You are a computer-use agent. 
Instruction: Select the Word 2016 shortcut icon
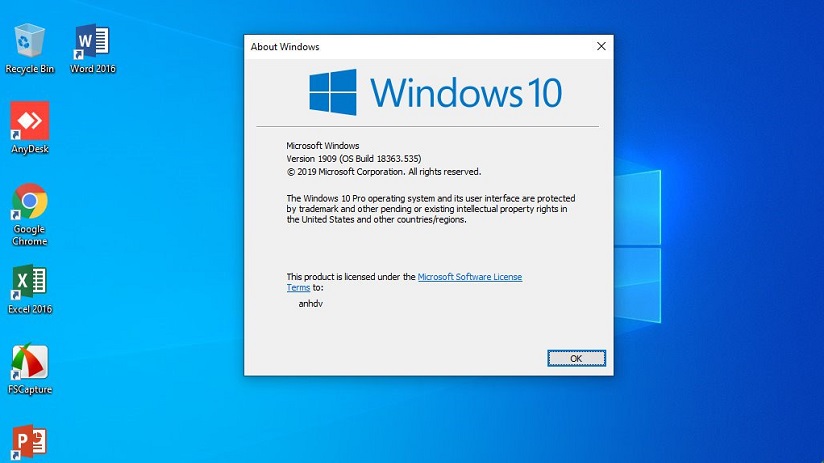[x=91, y=42]
